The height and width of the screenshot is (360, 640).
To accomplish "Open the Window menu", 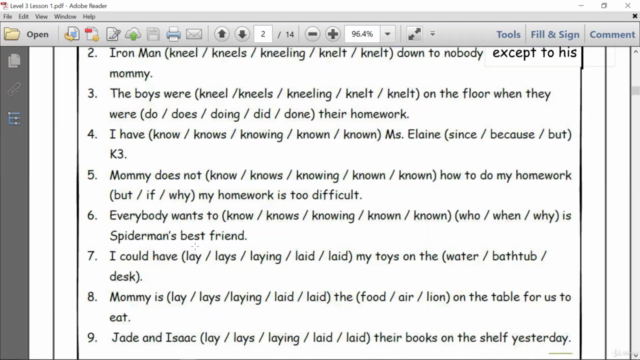I will point(65,17).
